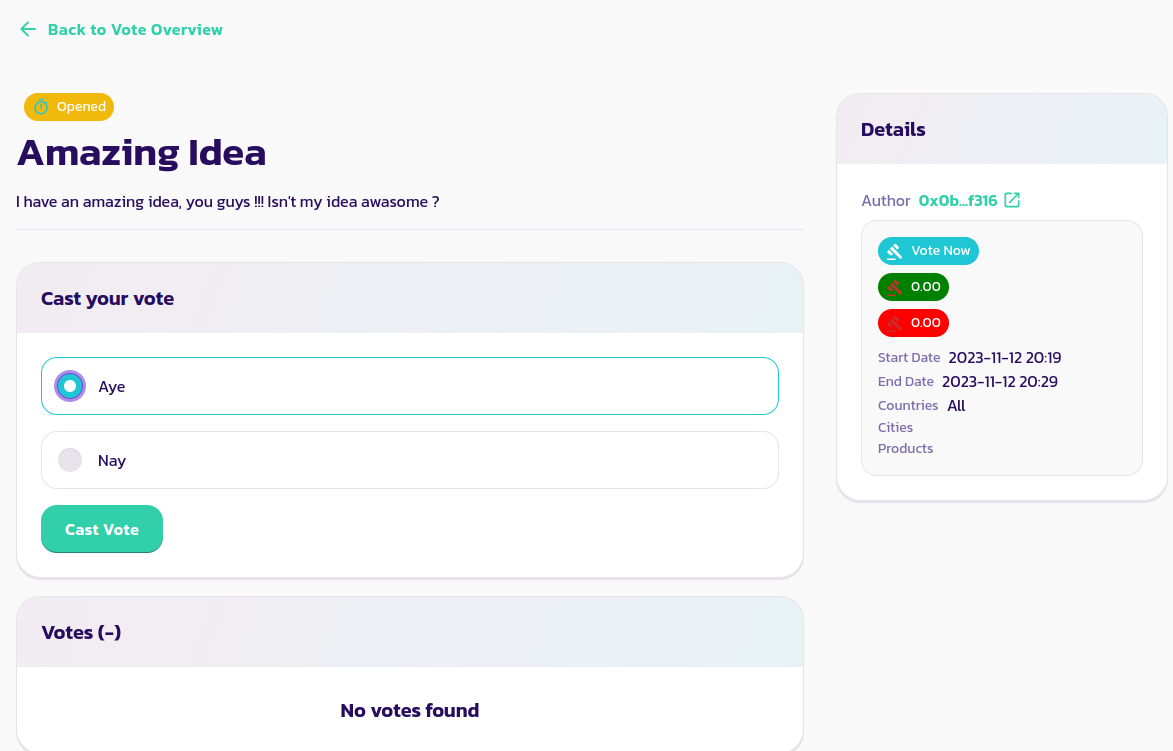Click the End Date value 2023-11-12 20:29
The height and width of the screenshot is (751, 1173).
[999, 381]
